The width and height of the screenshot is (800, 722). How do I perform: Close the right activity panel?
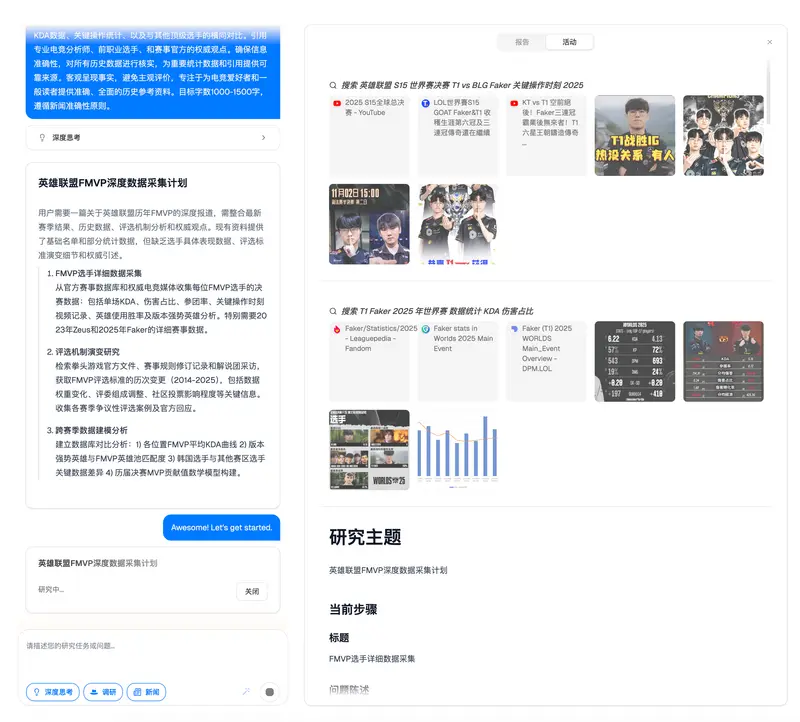[x=769, y=42]
